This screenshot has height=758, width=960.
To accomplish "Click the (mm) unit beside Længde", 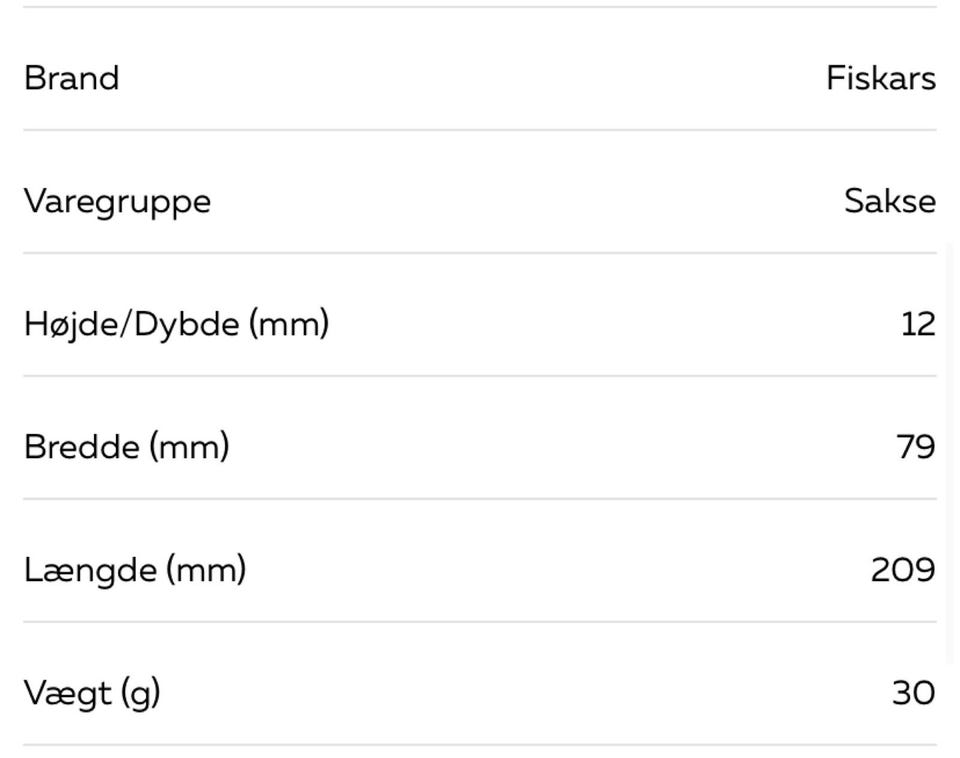I will [206, 570].
